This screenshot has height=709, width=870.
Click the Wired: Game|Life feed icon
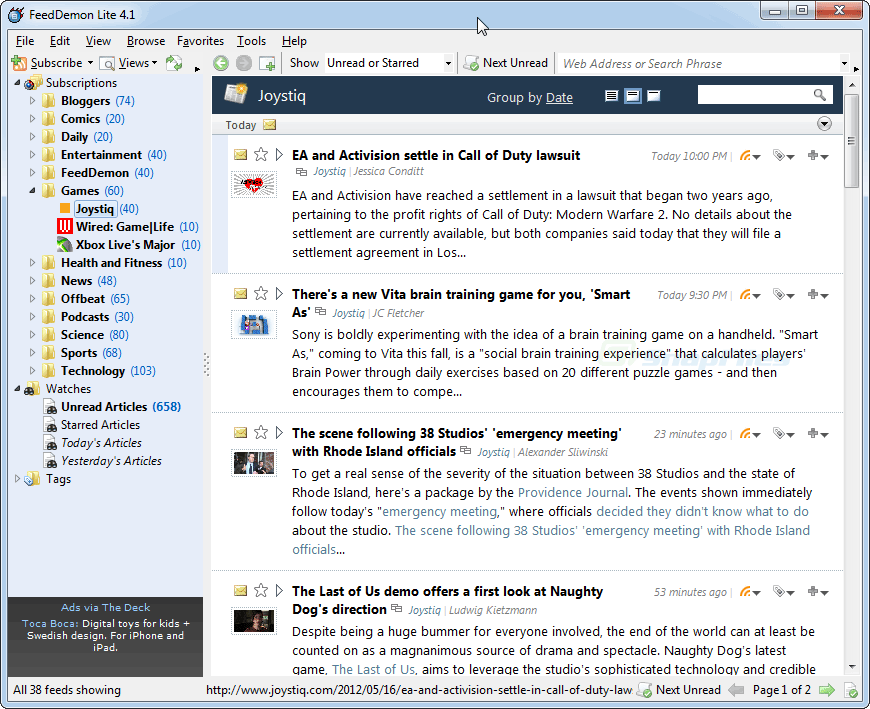pos(65,226)
